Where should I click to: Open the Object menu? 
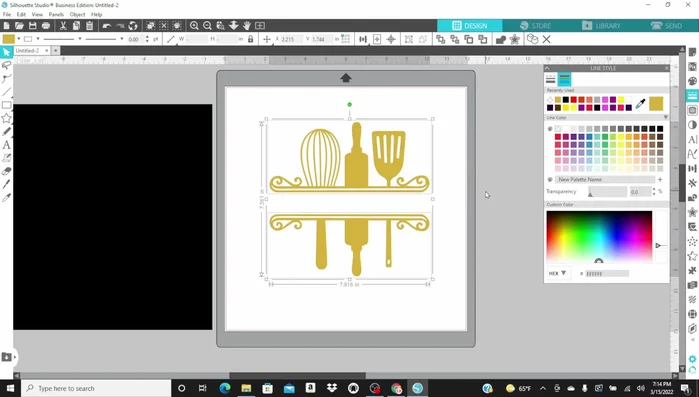pyautogui.click(x=78, y=15)
